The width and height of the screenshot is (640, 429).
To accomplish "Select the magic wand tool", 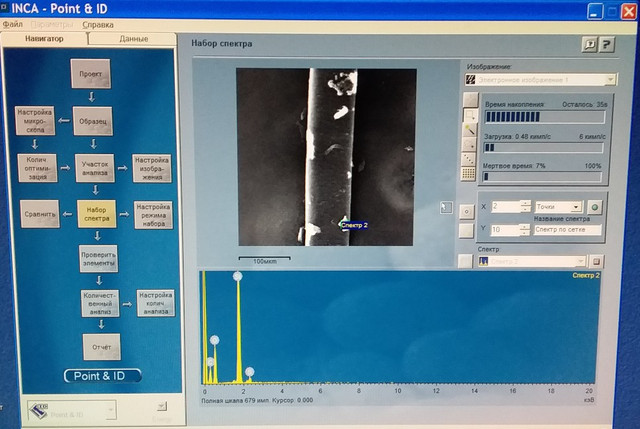I will click(470, 130).
